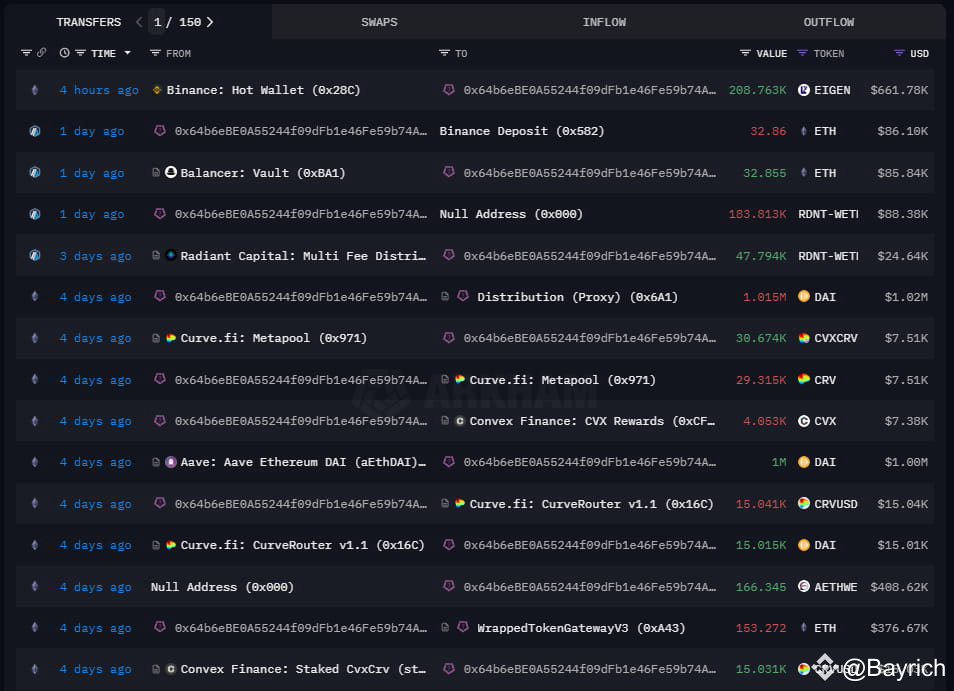Click the AETHWE token icon

[804, 586]
